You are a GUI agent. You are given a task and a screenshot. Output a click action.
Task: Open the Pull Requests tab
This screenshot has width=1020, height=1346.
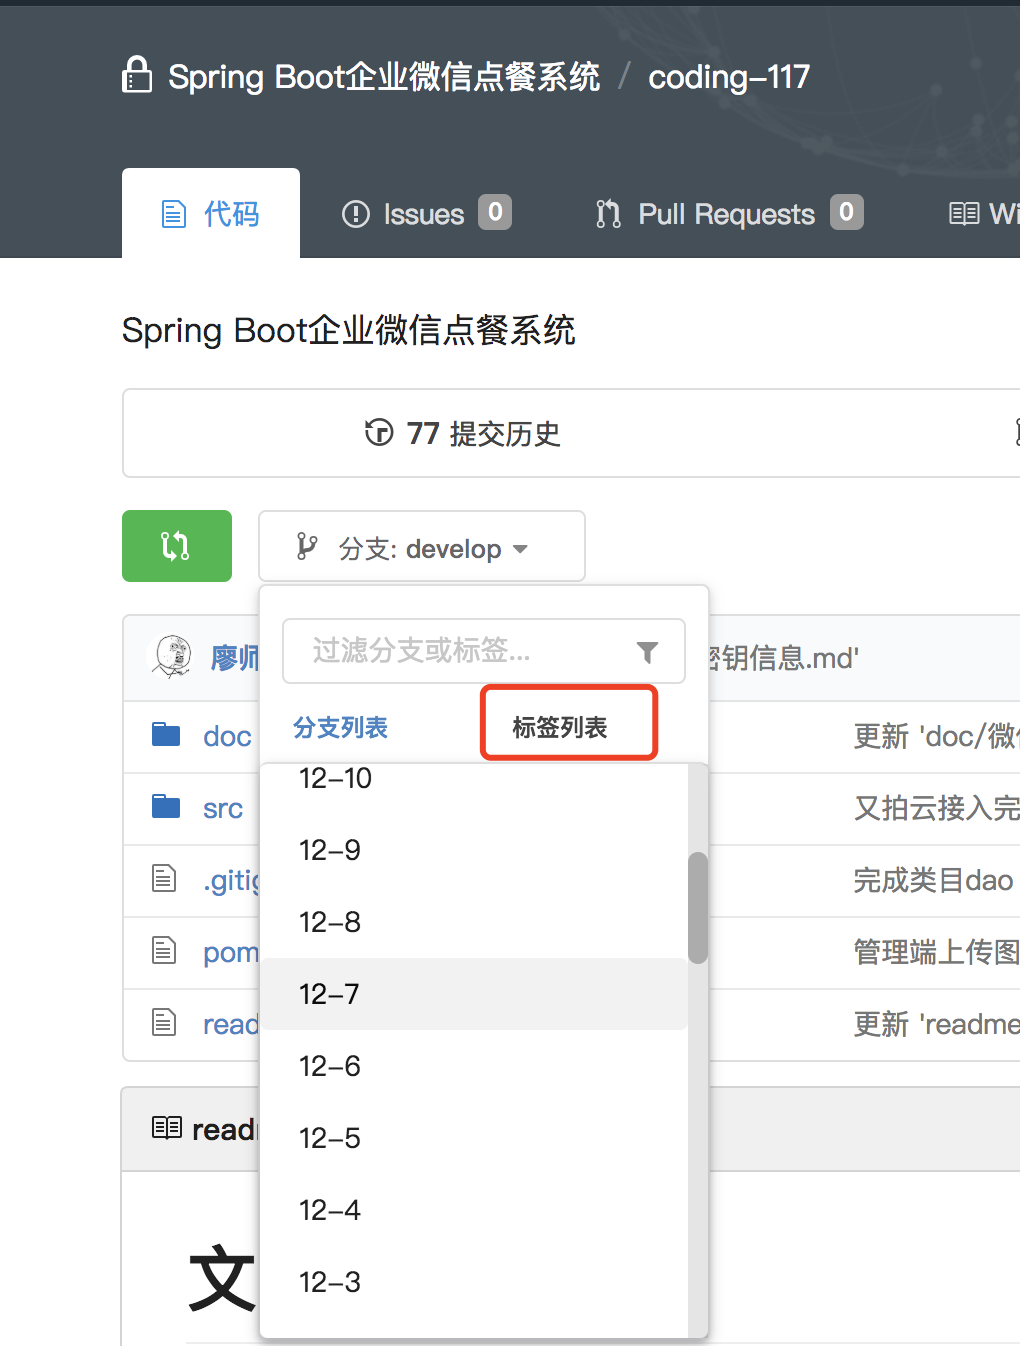tap(728, 214)
